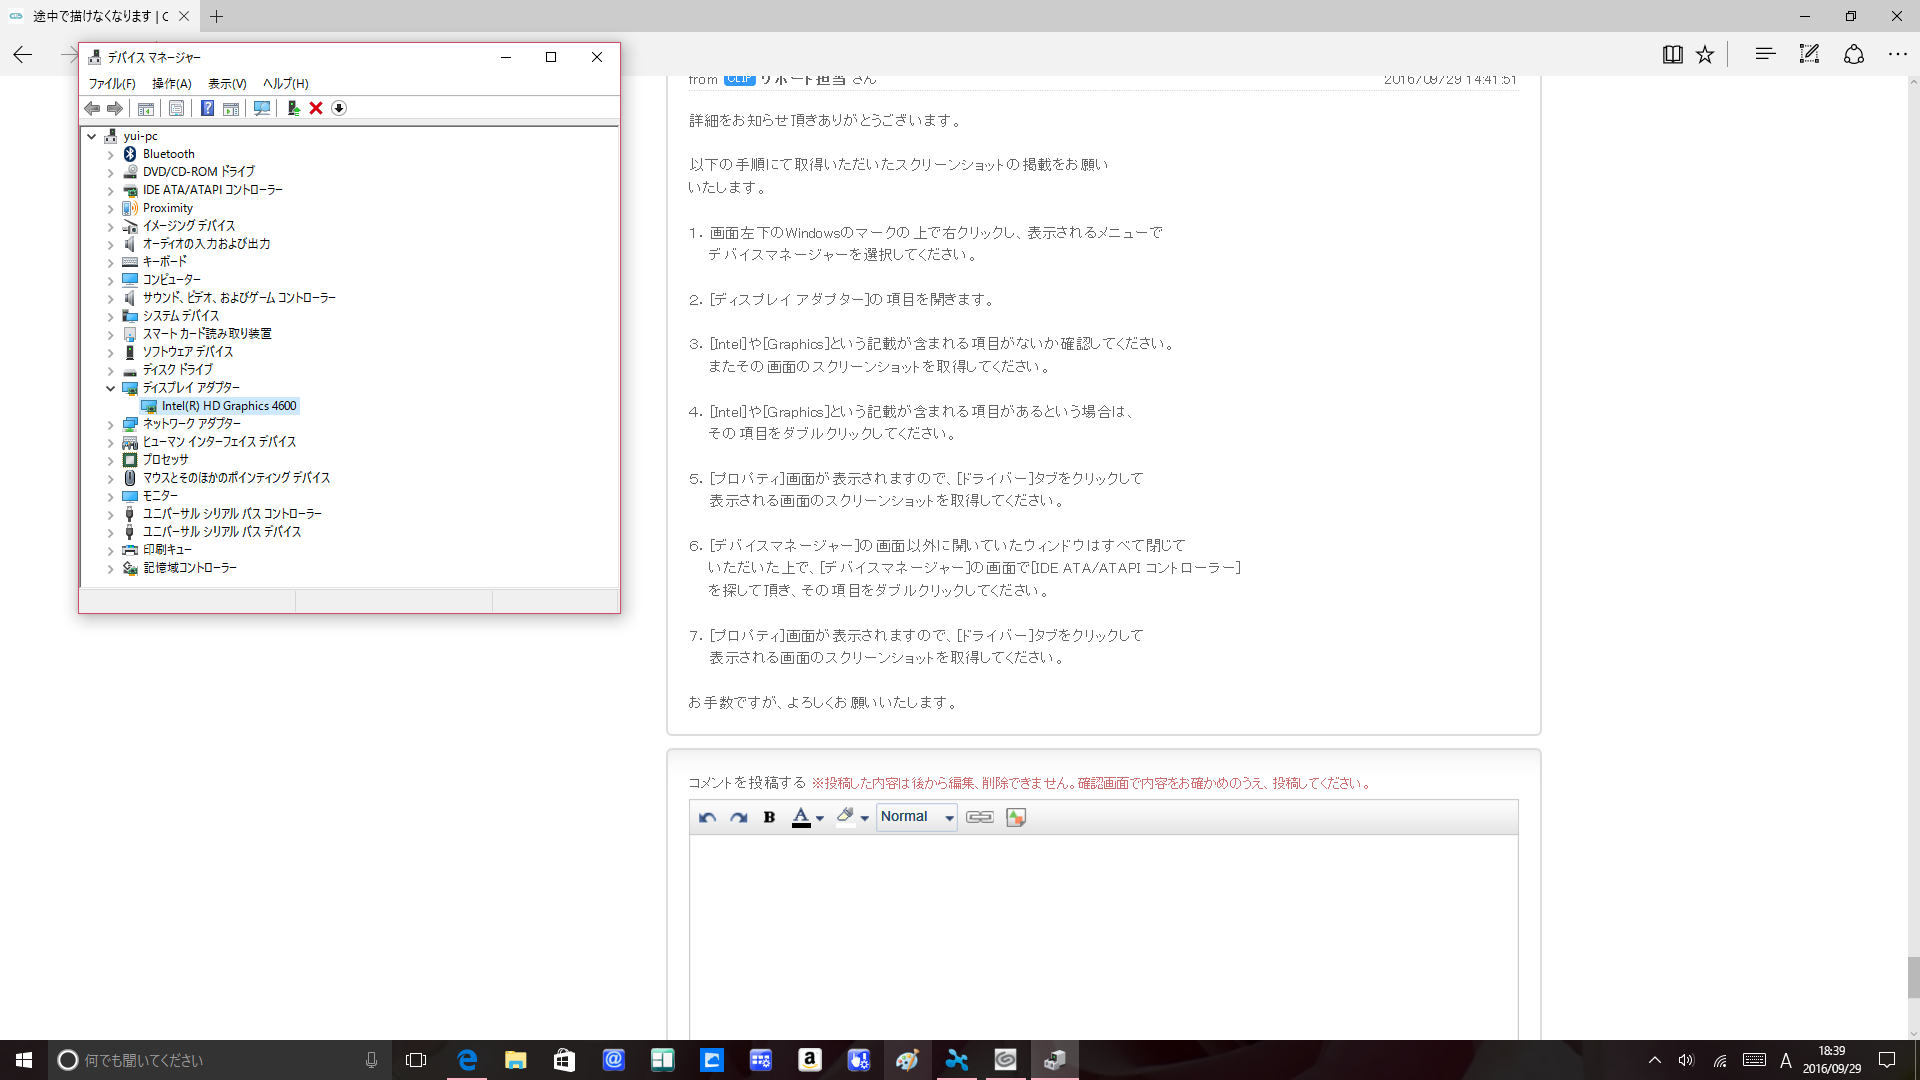Open the font color dropdown arrow
The height and width of the screenshot is (1080, 1920).
[x=820, y=818]
